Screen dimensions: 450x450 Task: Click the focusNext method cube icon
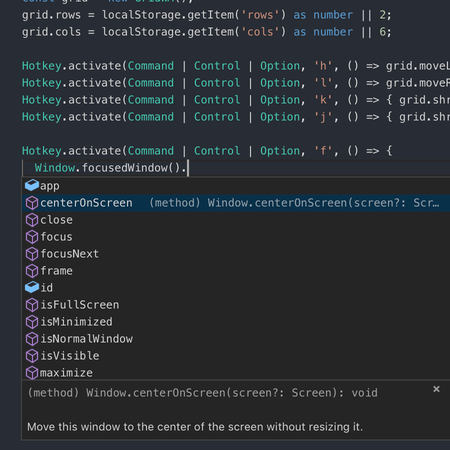coord(32,254)
